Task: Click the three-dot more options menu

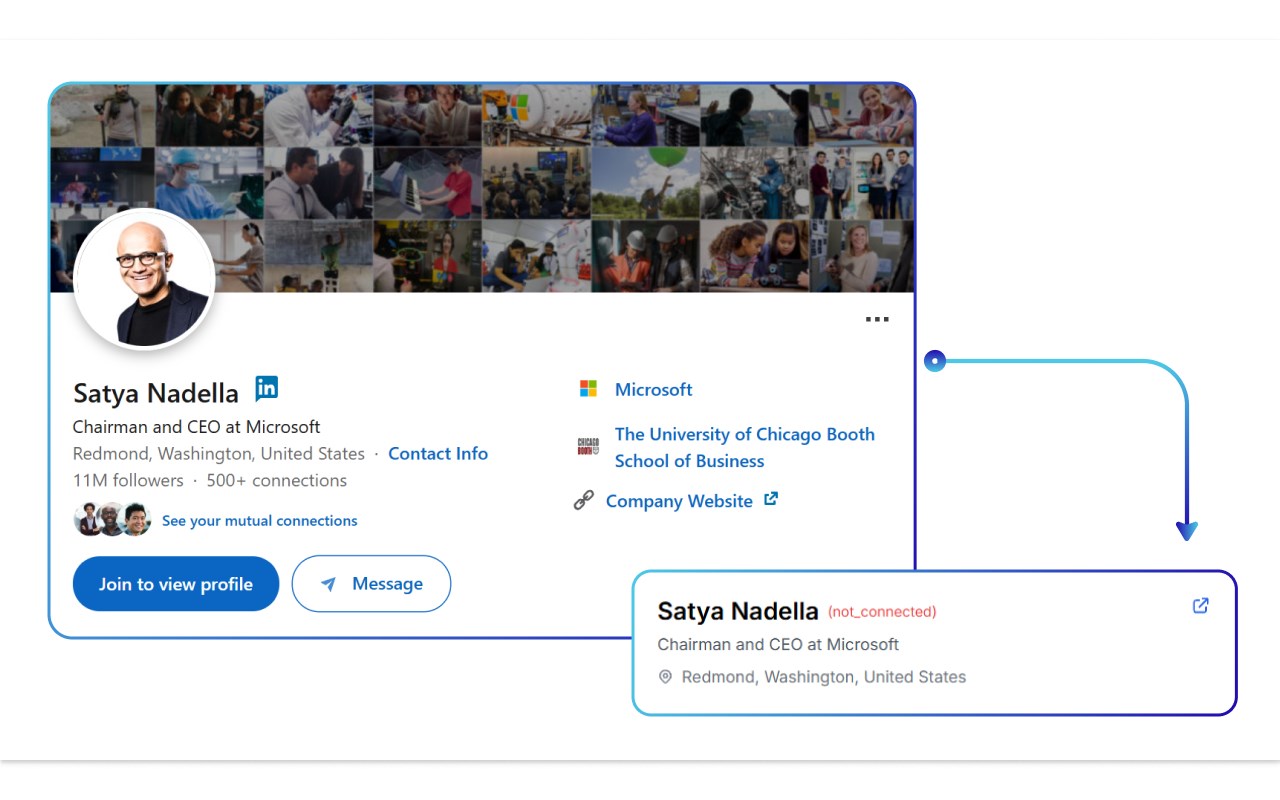Action: [x=877, y=320]
